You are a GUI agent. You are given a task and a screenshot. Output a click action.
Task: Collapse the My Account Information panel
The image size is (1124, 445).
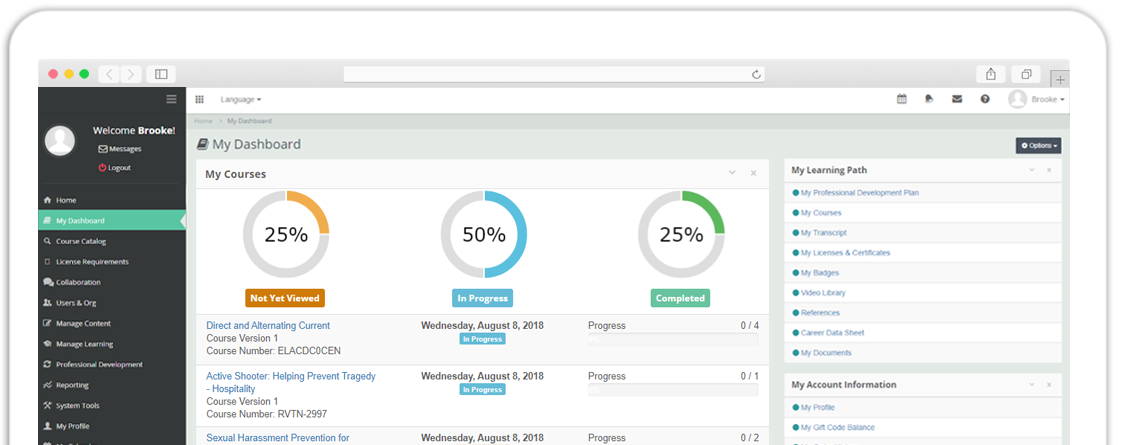(x=1032, y=385)
